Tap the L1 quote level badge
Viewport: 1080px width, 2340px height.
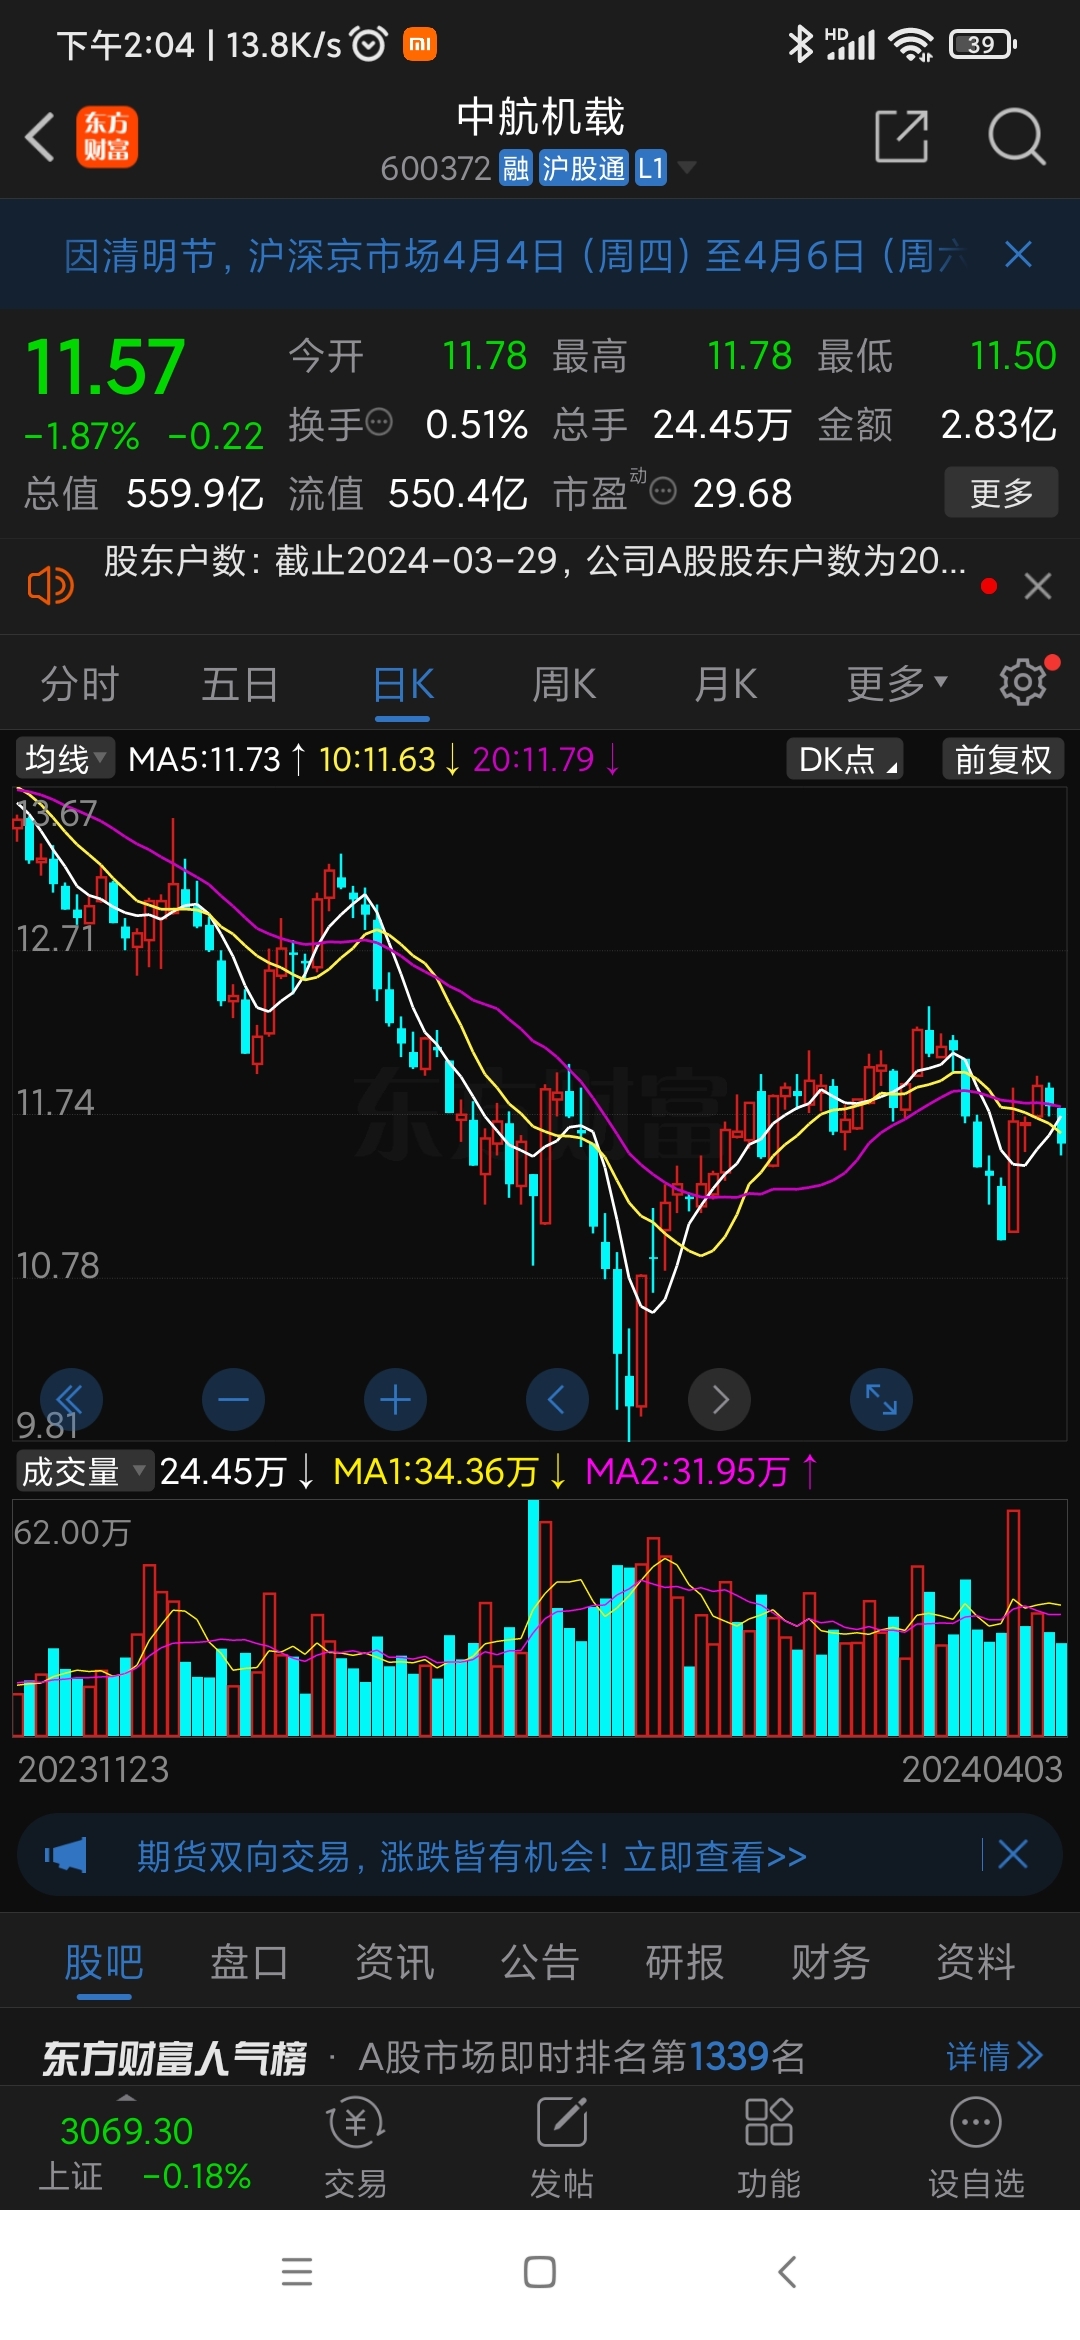coord(651,168)
